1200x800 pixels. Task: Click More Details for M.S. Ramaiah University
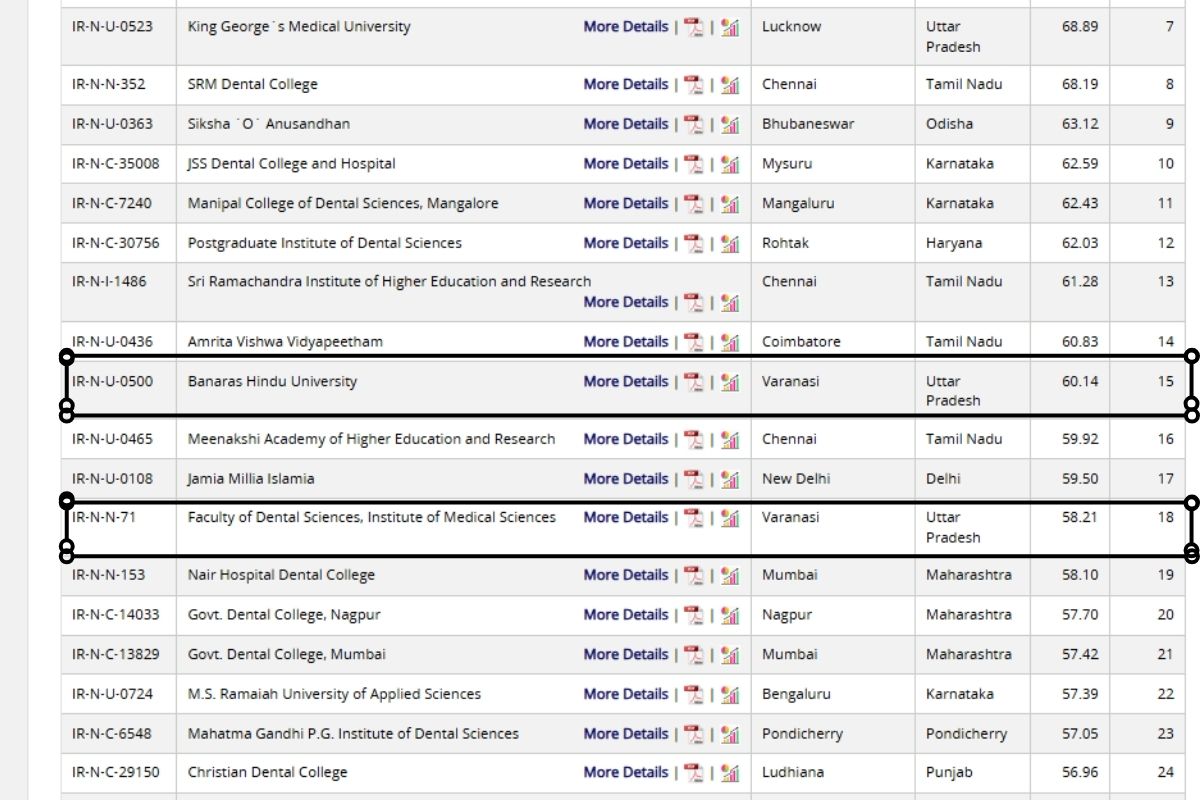626,693
